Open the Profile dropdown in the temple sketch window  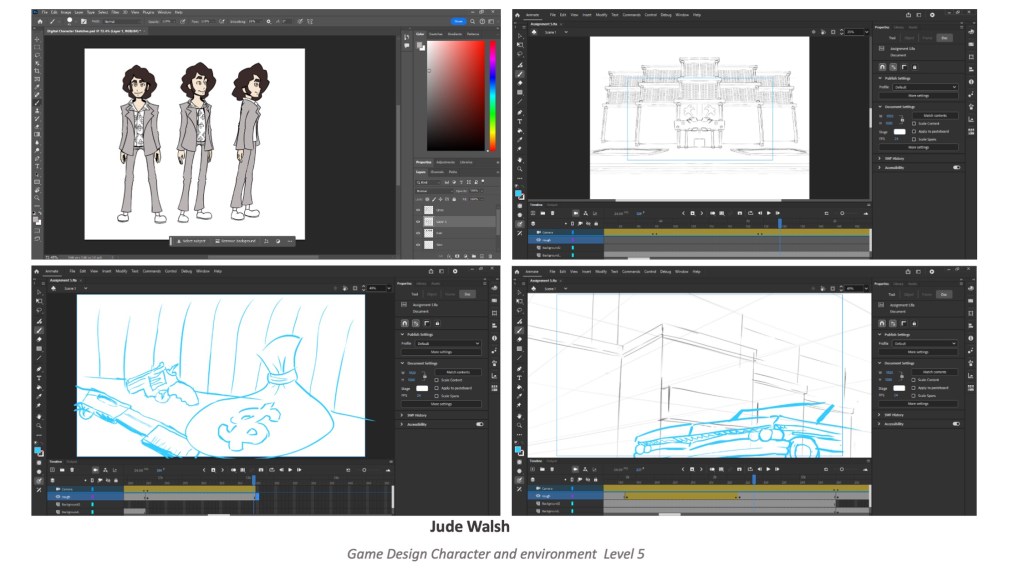coord(926,87)
